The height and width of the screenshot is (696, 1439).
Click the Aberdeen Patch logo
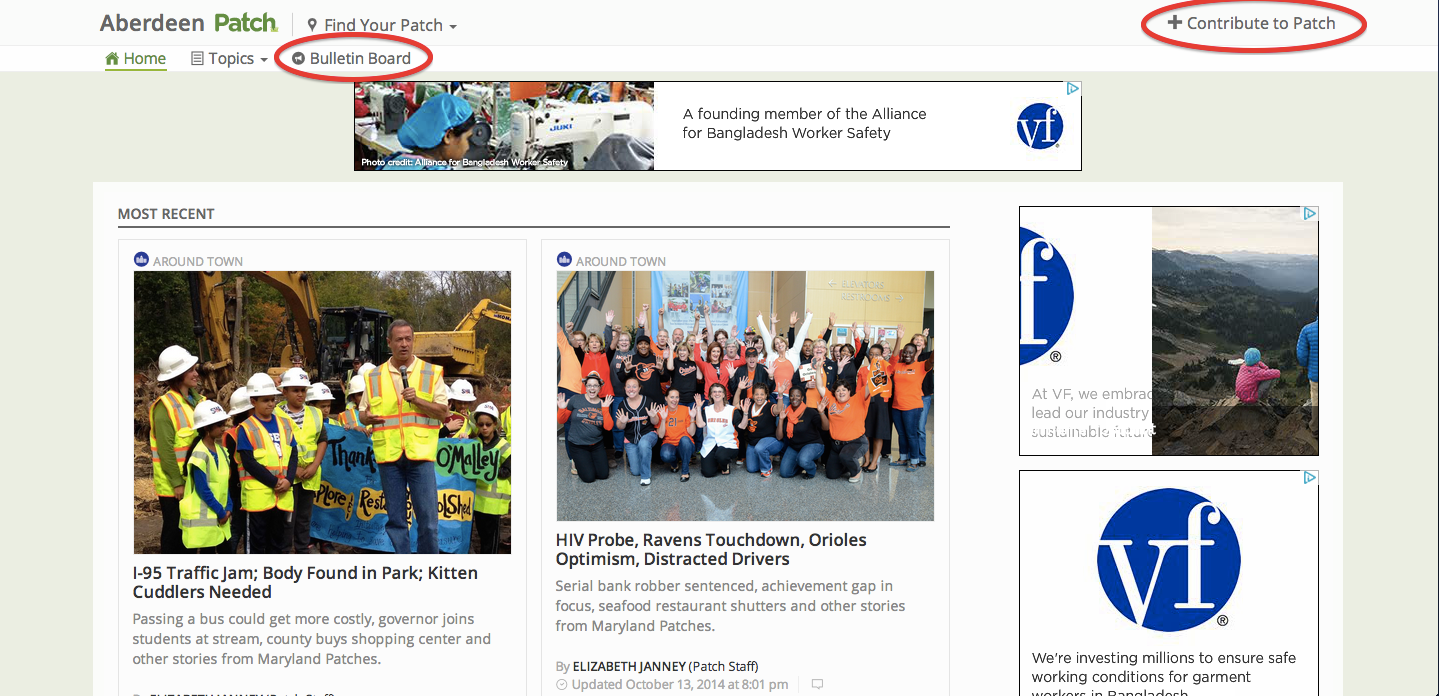pos(189,23)
